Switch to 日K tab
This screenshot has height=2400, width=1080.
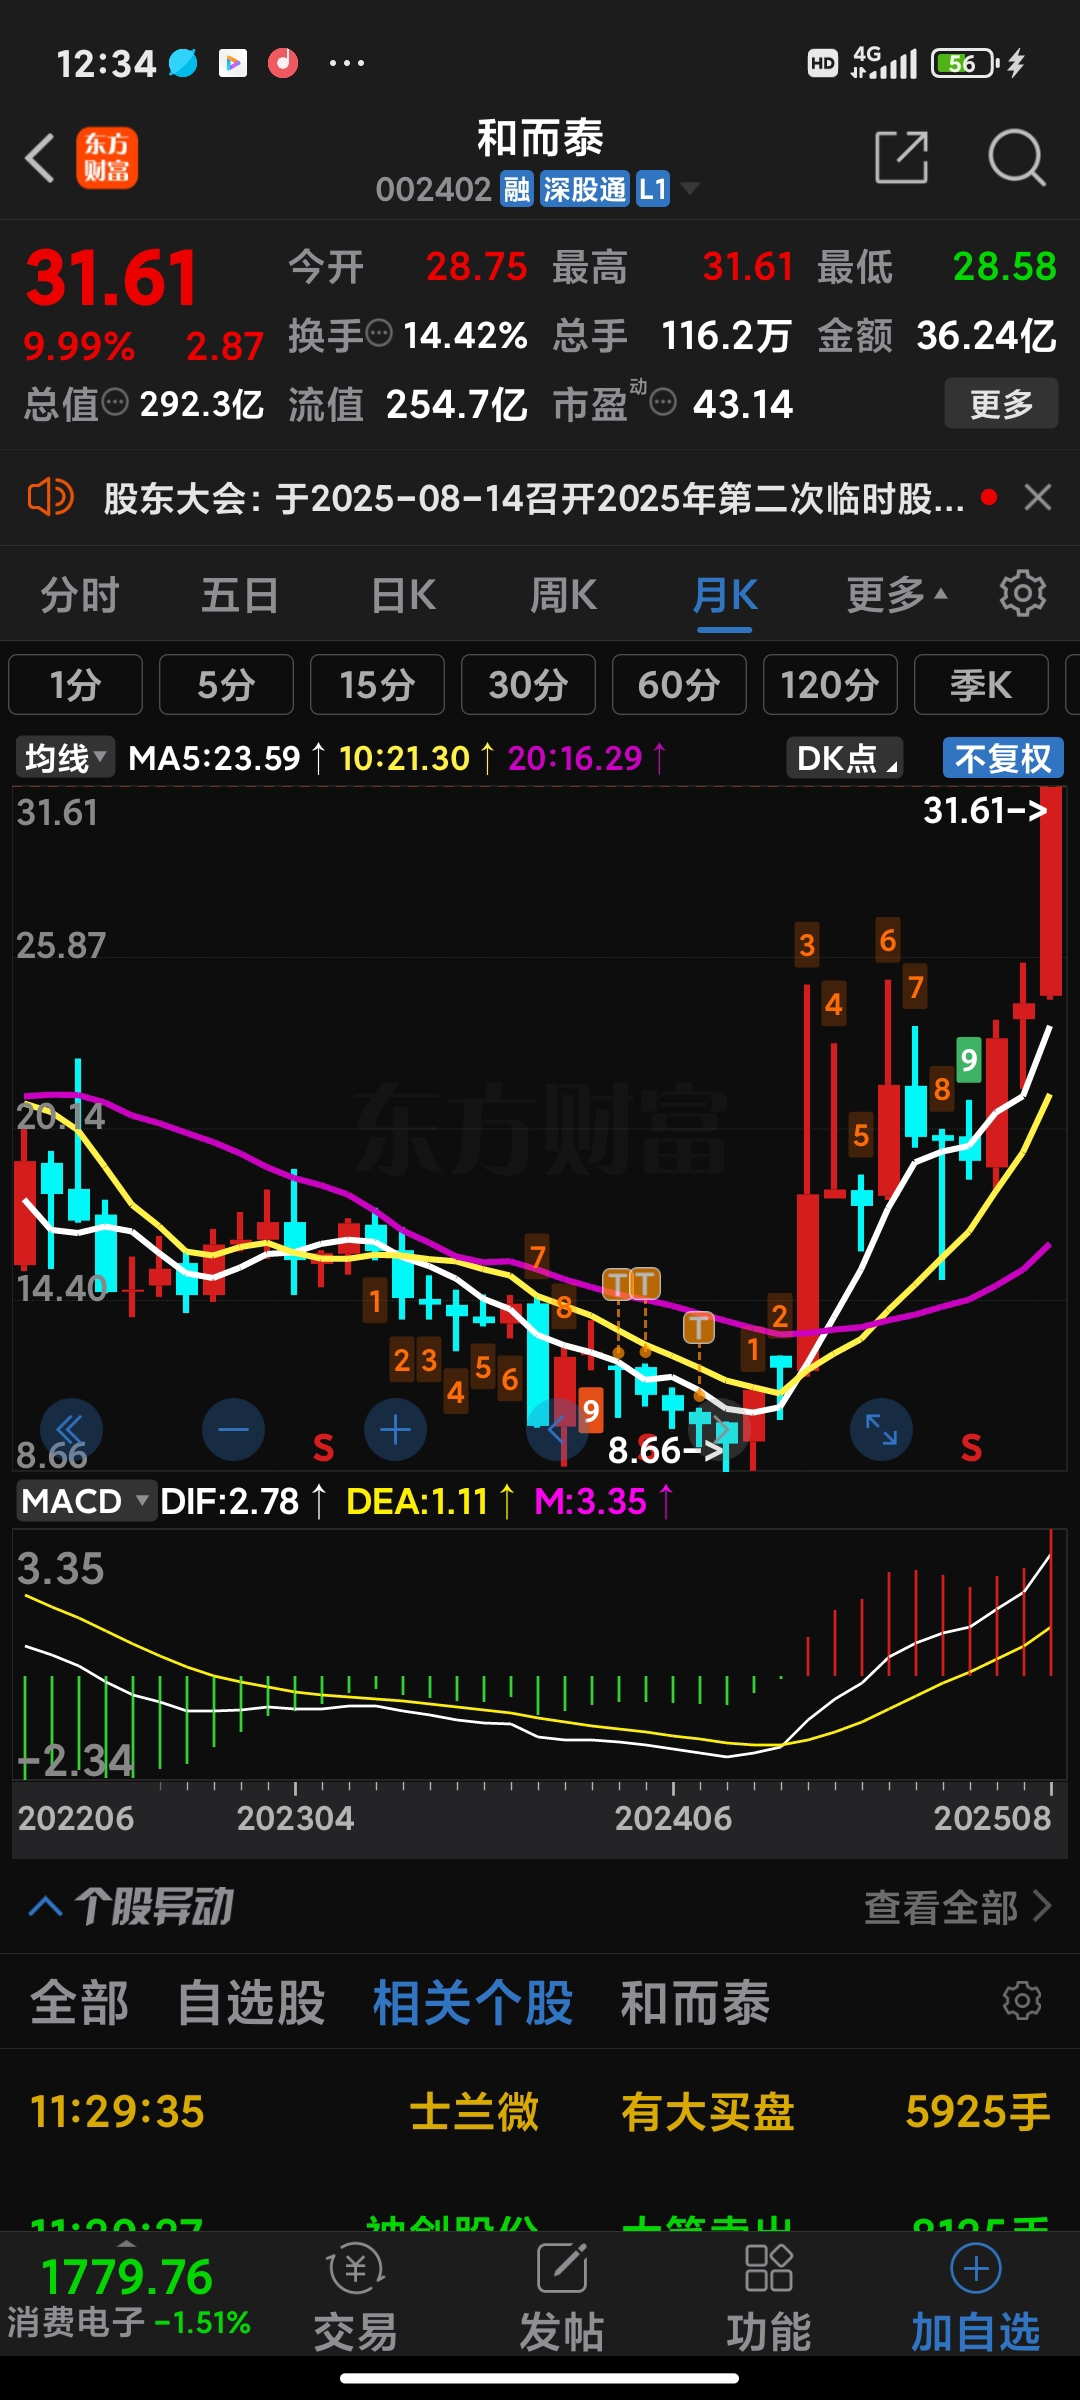[403, 595]
